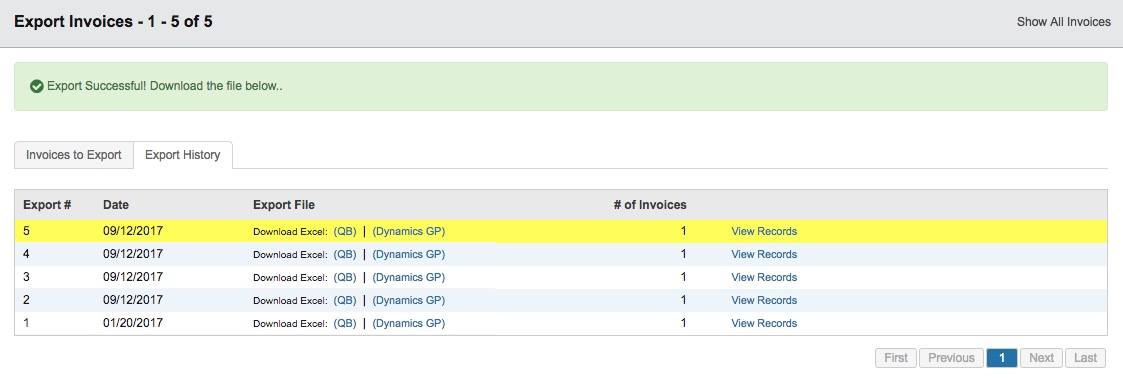View Records for export 5

point(764,231)
